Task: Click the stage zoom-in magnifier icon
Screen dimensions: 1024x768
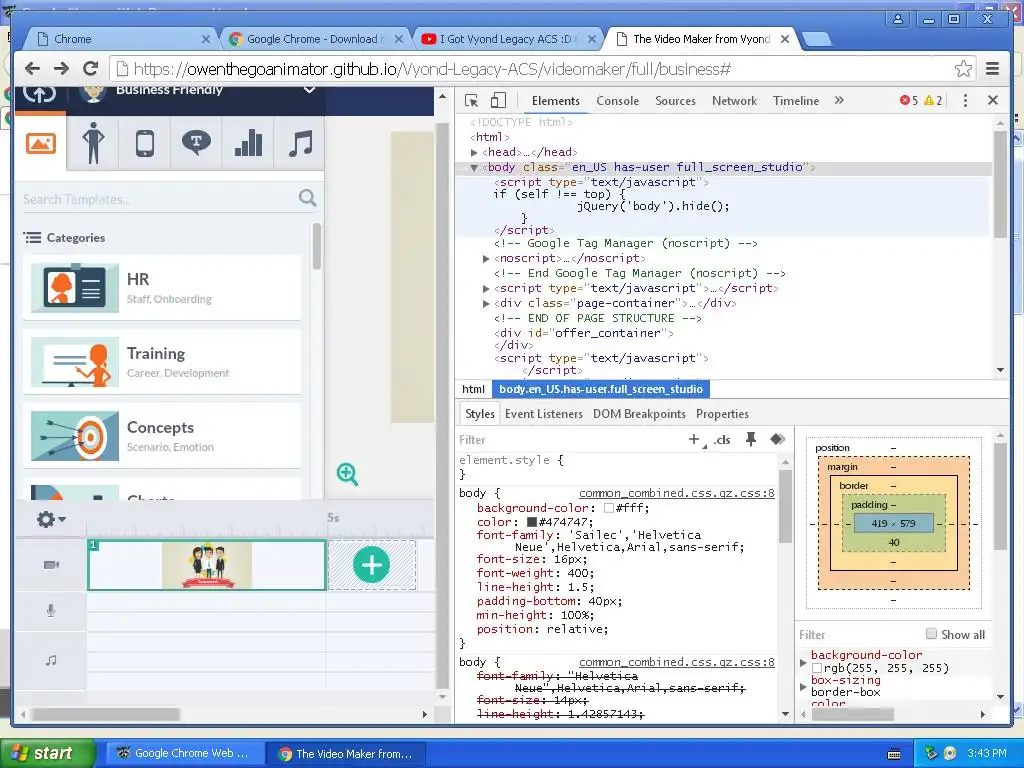Action: click(x=347, y=474)
